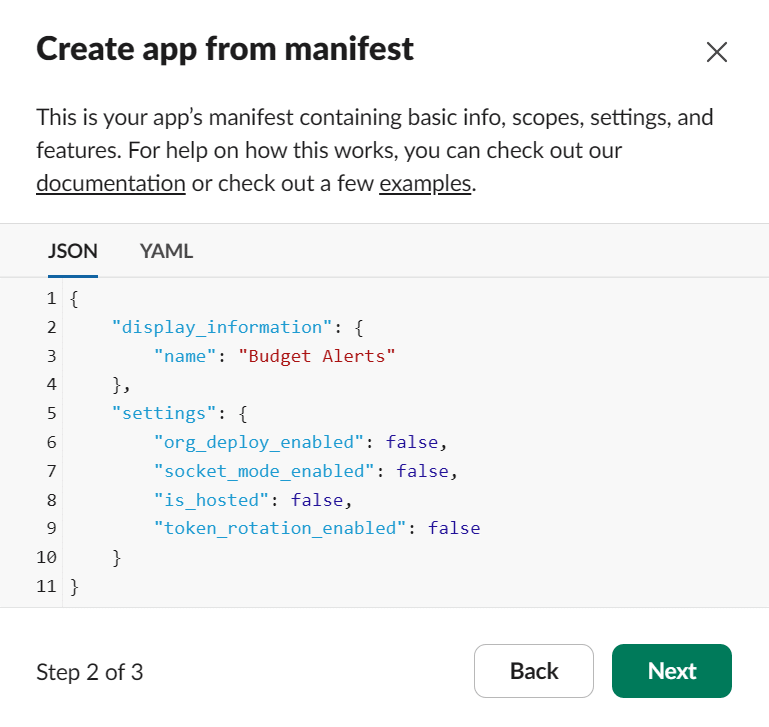Click the false value after is_hosted
Screen dimensions: 769x727
pyautogui.click(x=317, y=500)
